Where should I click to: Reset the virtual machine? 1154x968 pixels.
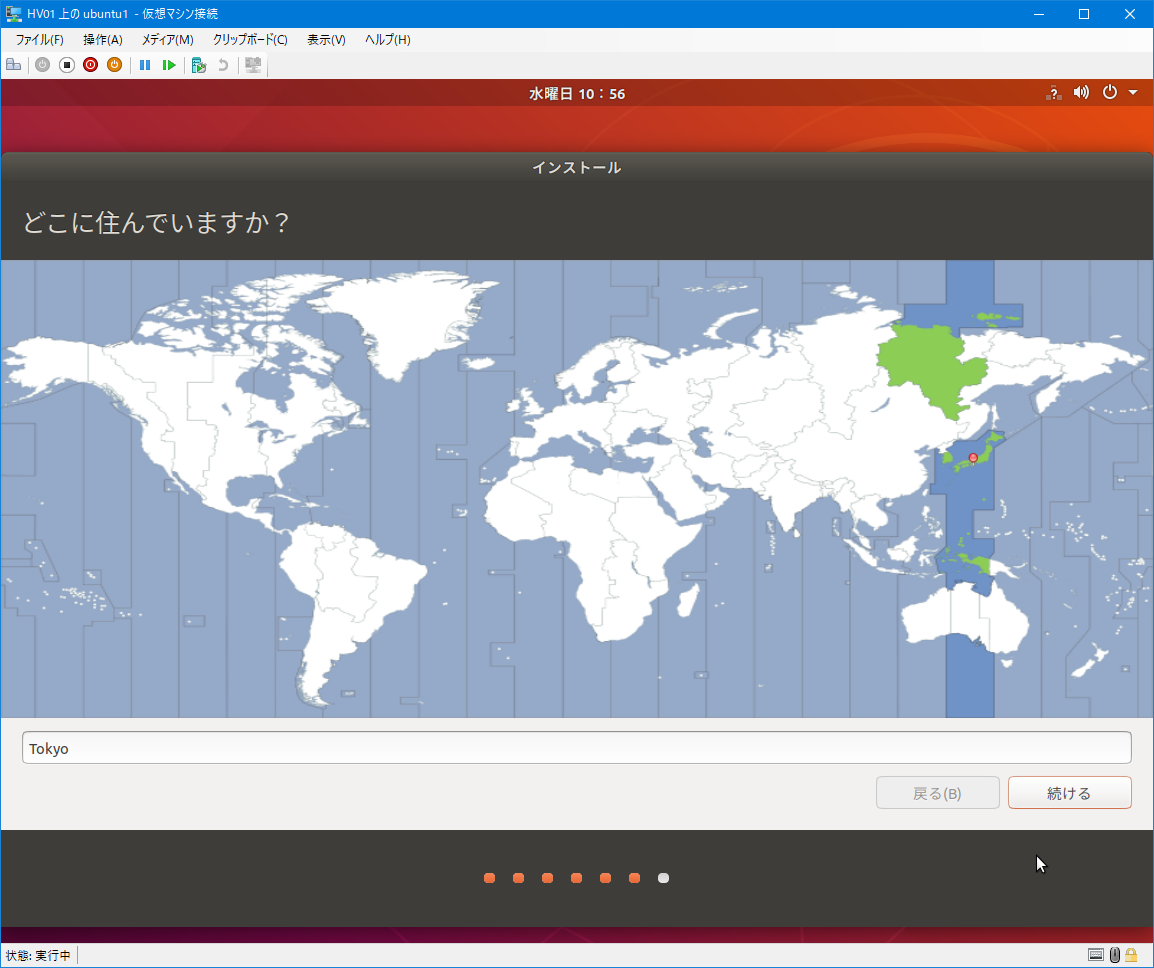pyautogui.click(x=170, y=64)
